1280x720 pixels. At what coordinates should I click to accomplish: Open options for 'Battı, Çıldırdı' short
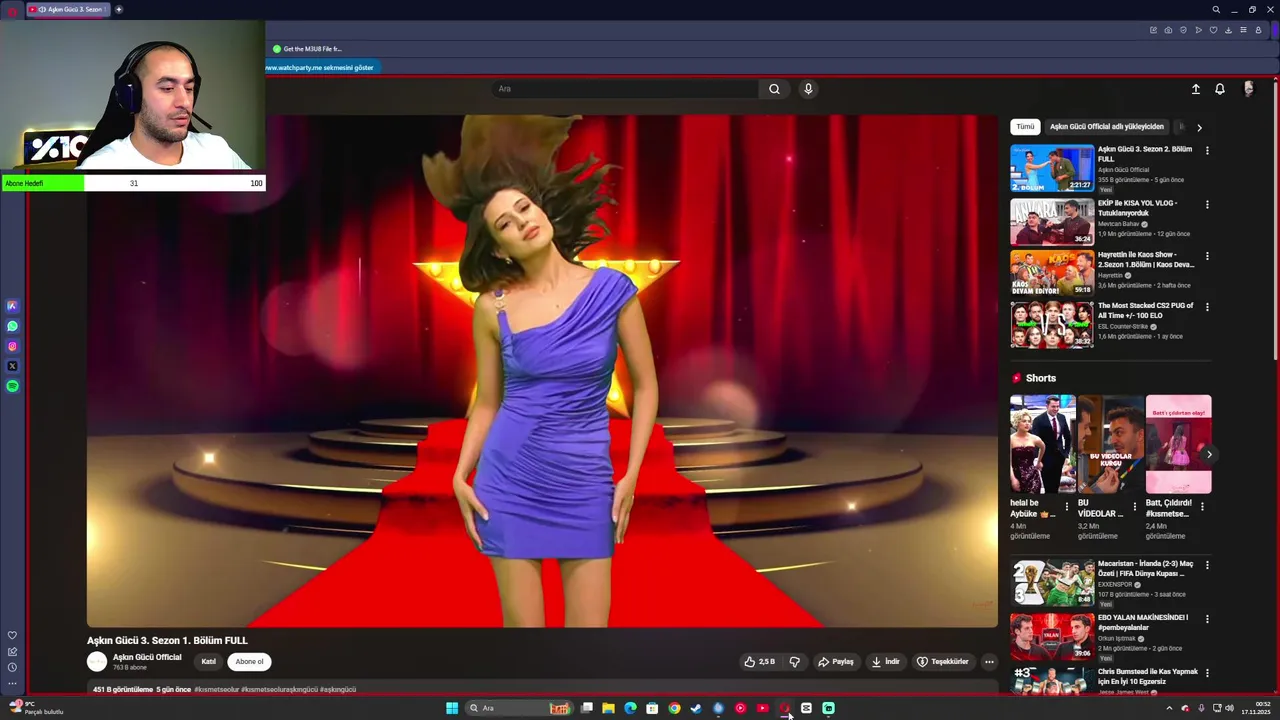point(1202,507)
